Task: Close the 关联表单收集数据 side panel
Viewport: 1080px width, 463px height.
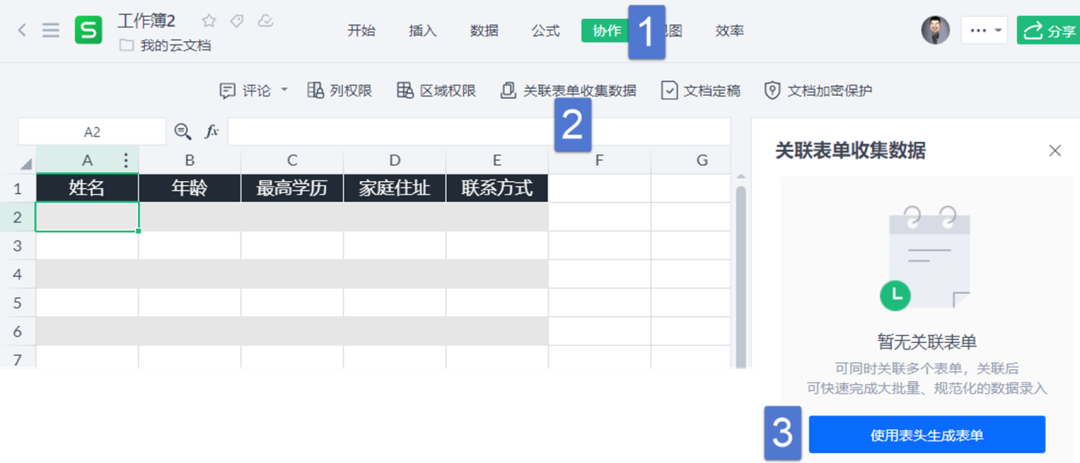Action: pyautogui.click(x=1055, y=150)
